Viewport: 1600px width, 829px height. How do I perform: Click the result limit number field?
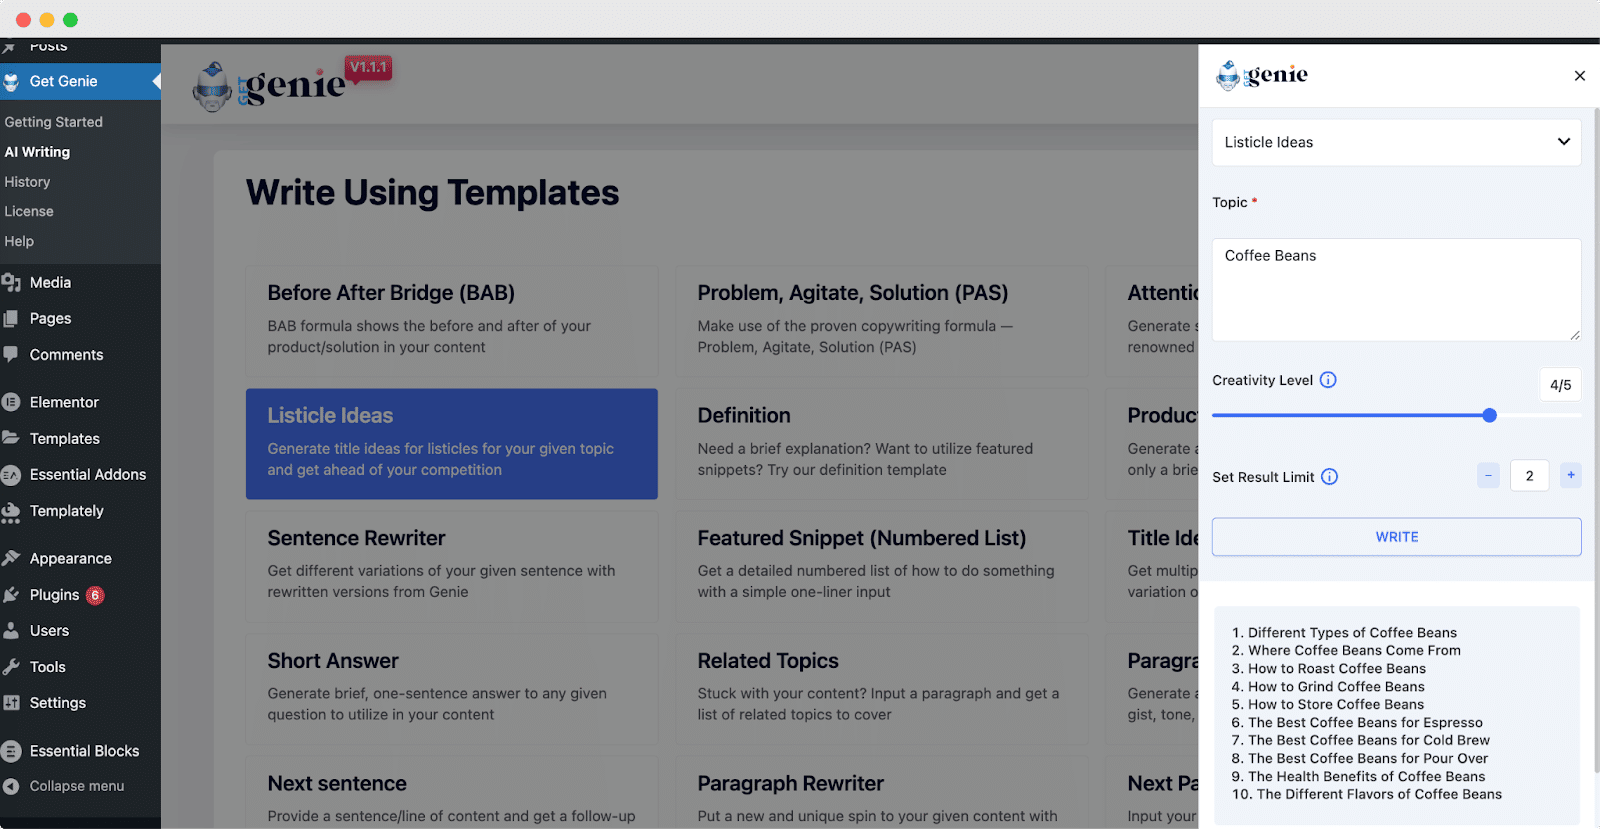point(1529,476)
